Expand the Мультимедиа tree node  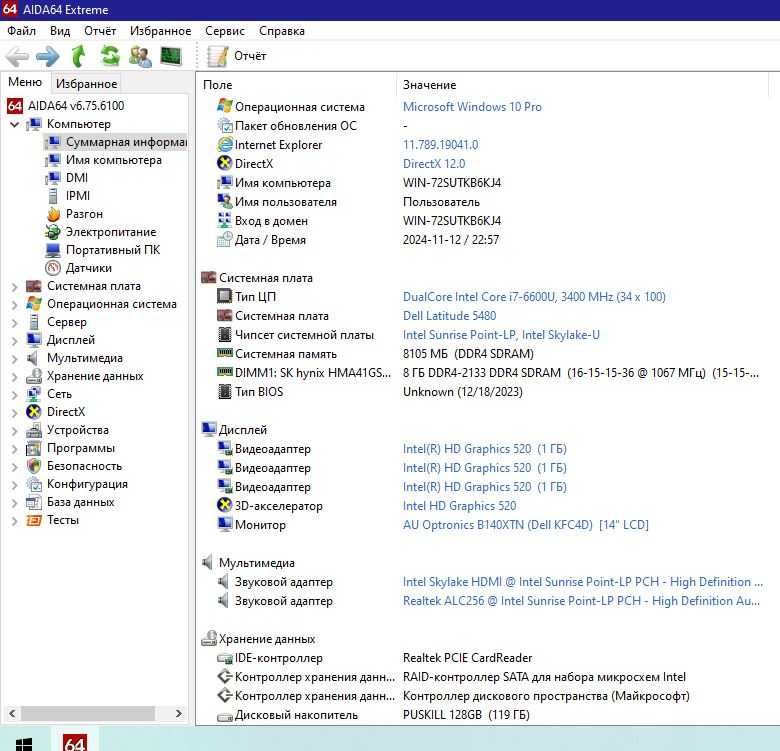pyautogui.click(x=14, y=359)
